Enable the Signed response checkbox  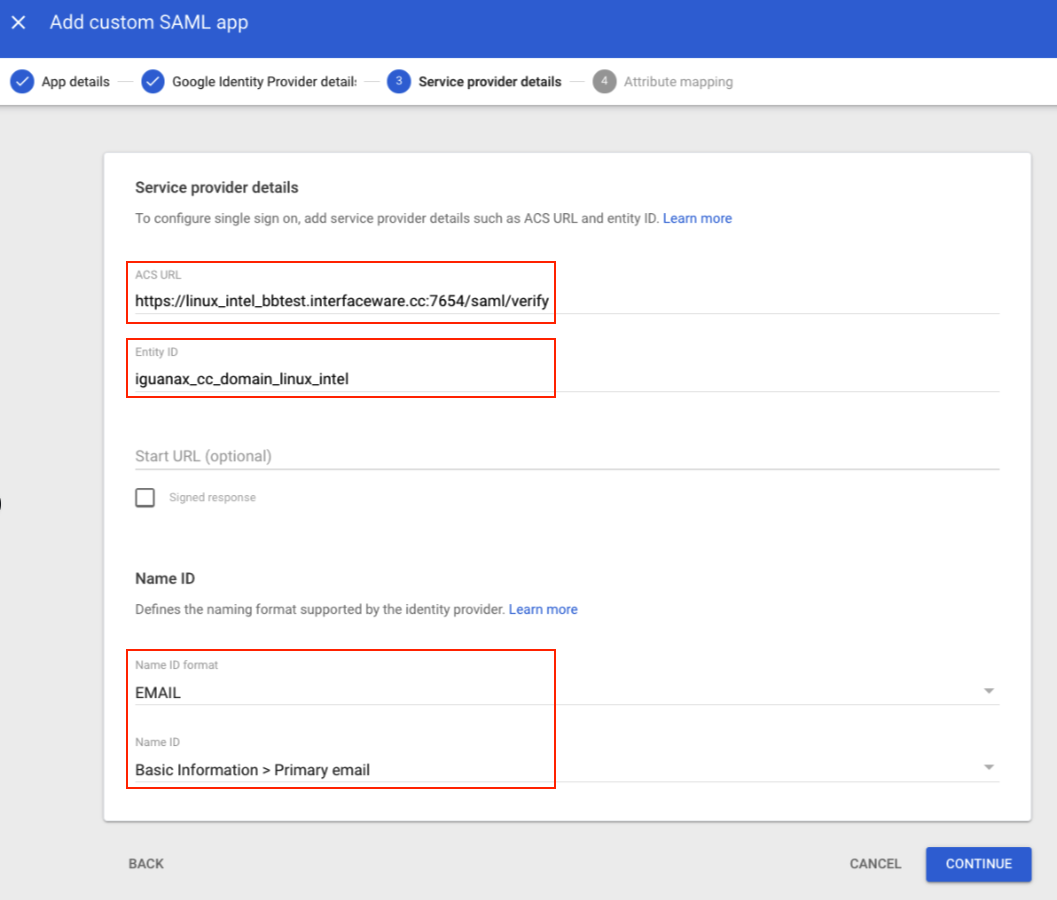146,497
